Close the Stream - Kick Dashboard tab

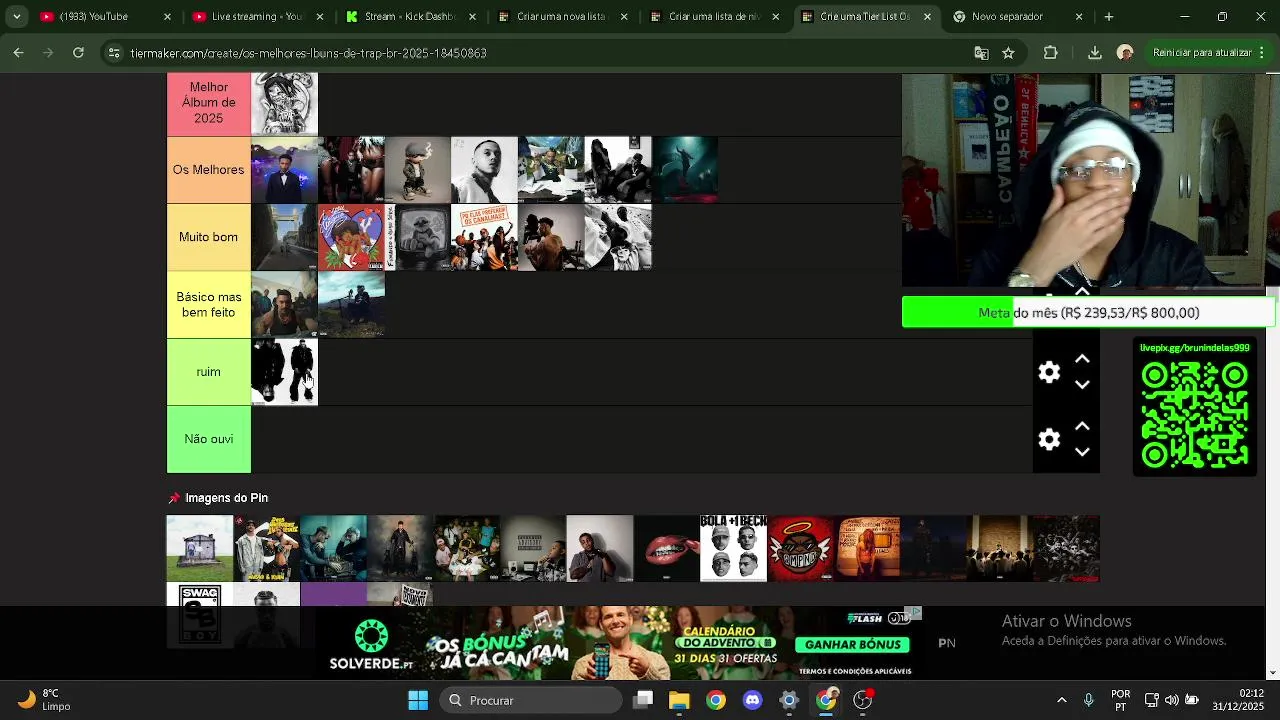pos(472,17)
